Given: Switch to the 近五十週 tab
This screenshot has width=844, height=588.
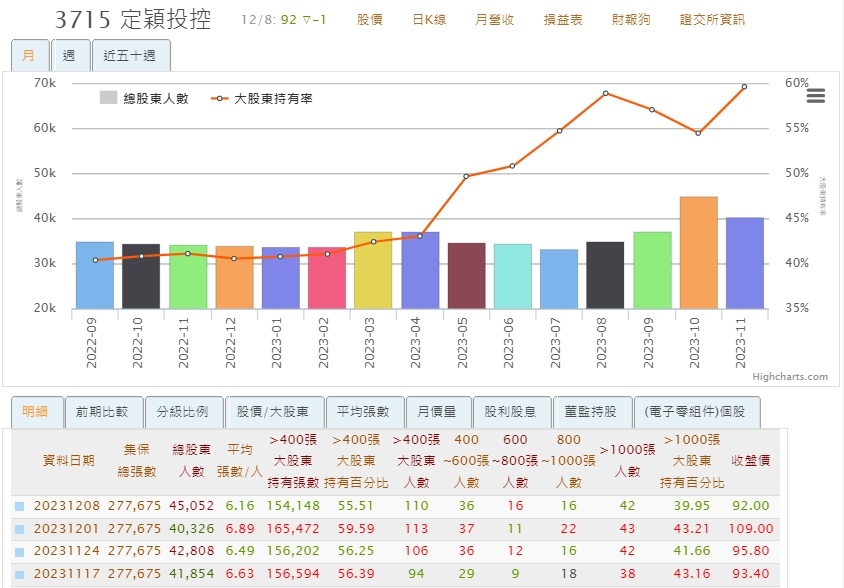Looking at the screenshot, I should [127, 56].
